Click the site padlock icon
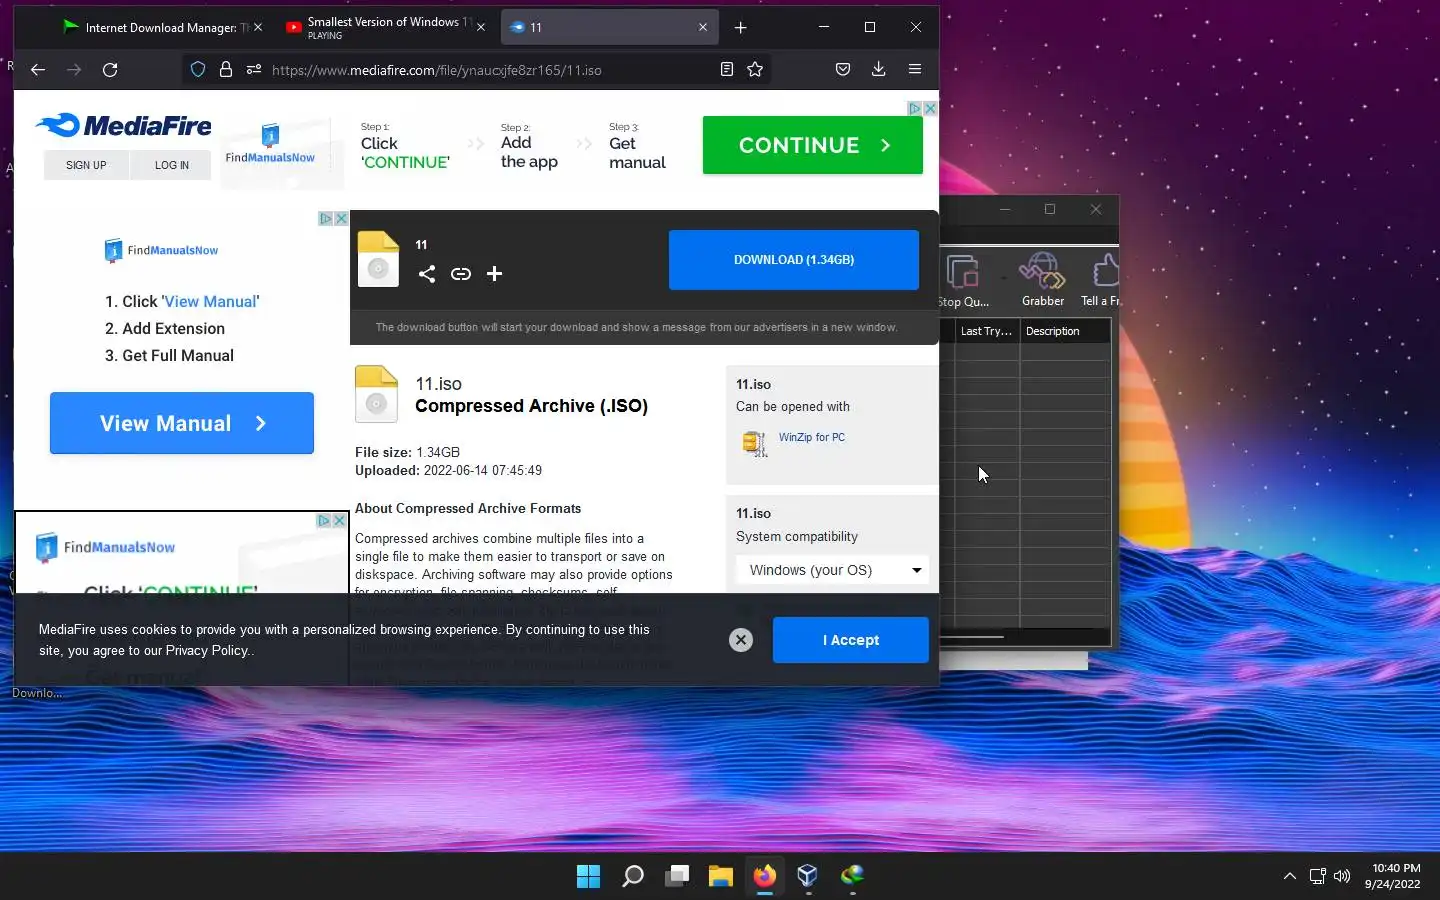Image resolution: width=1440 pixels, height=900 pixels. pyautogui.click(x=226, y=69)
